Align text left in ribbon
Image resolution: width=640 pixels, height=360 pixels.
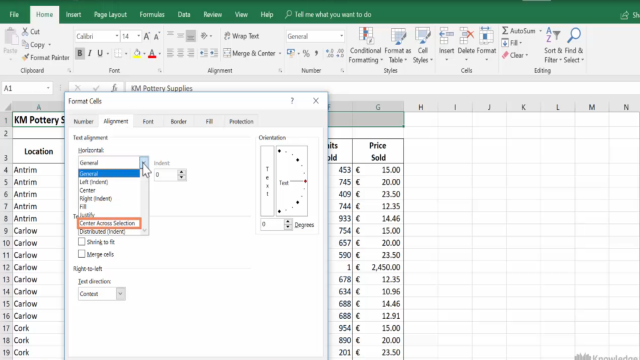pos(170,53)
